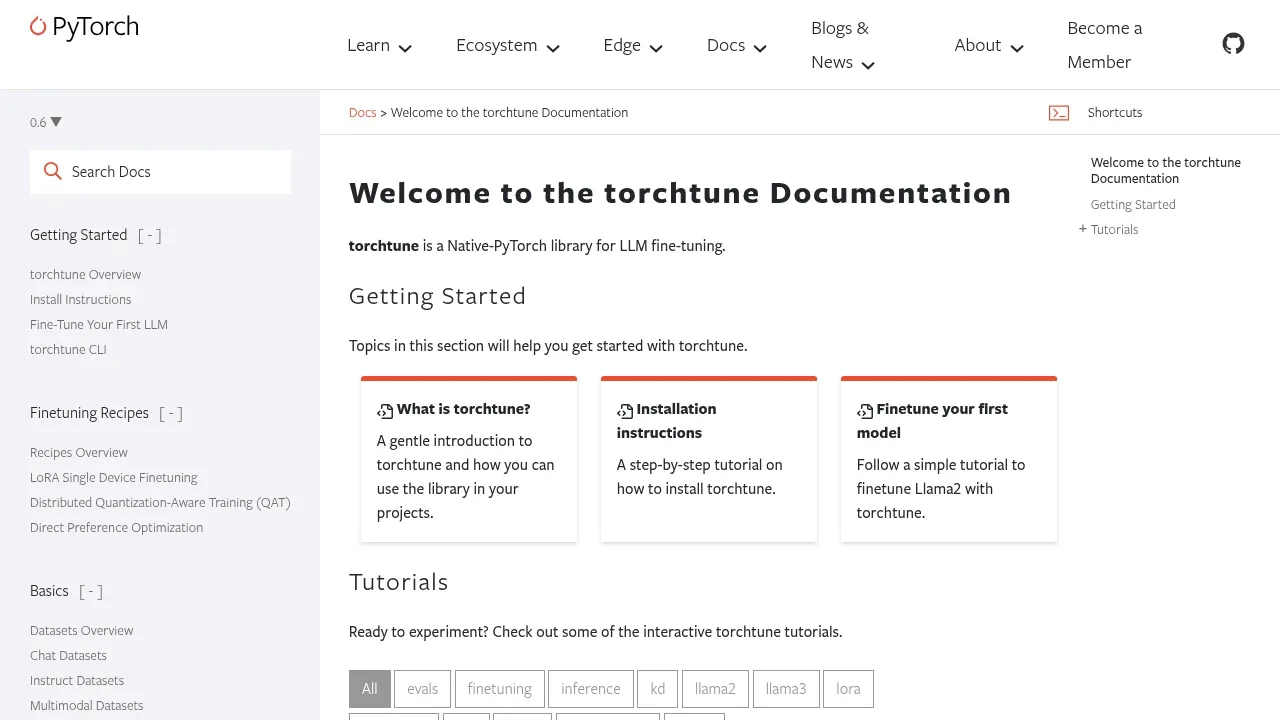The height and width of the screenshot is (720, 1280).
Task: Open the Shortcuts link
Action: click(1115, 112)
